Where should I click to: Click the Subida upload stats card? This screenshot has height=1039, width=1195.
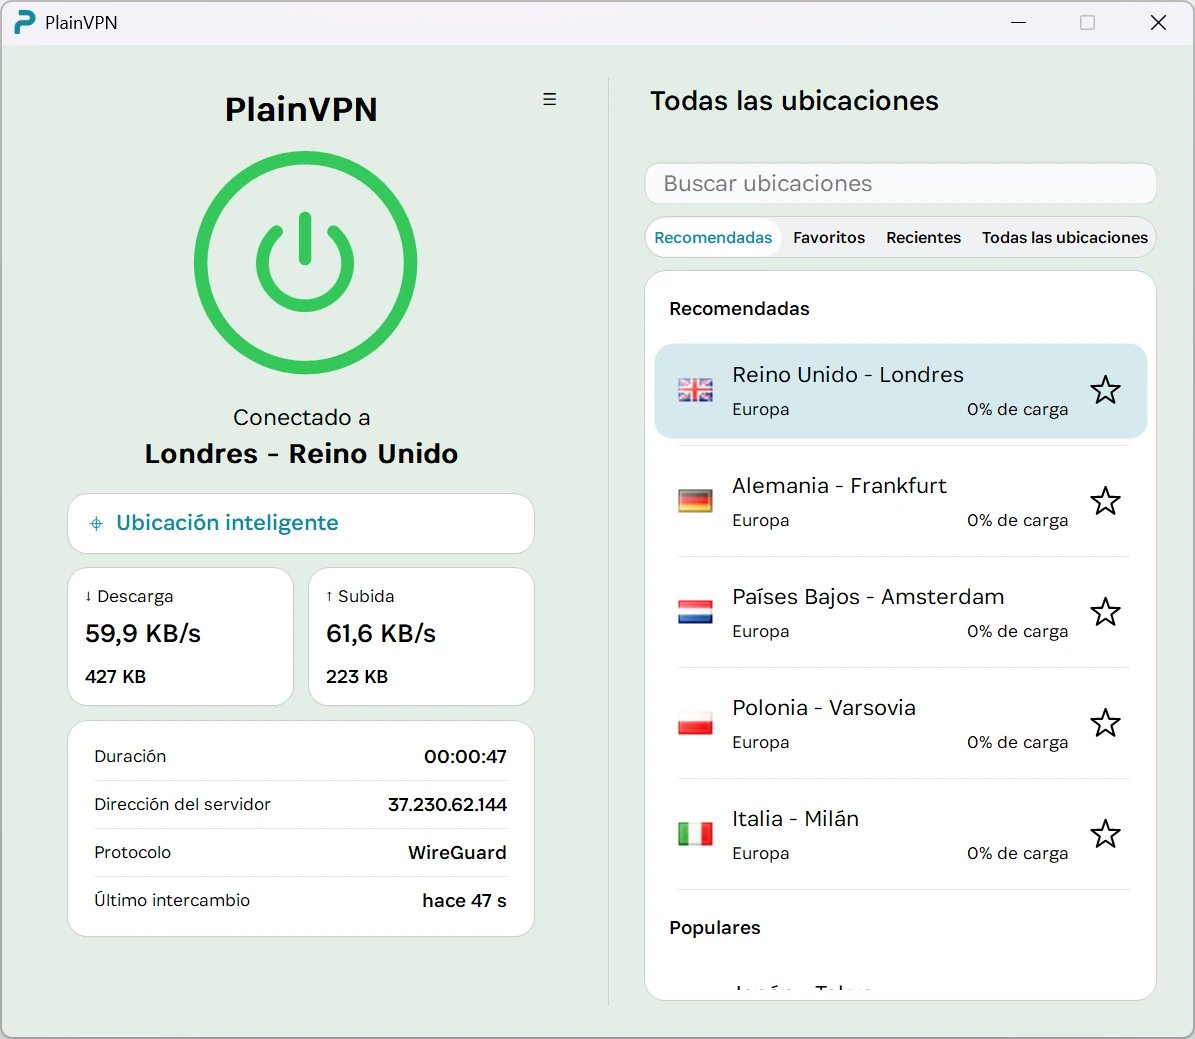(421, 637)
